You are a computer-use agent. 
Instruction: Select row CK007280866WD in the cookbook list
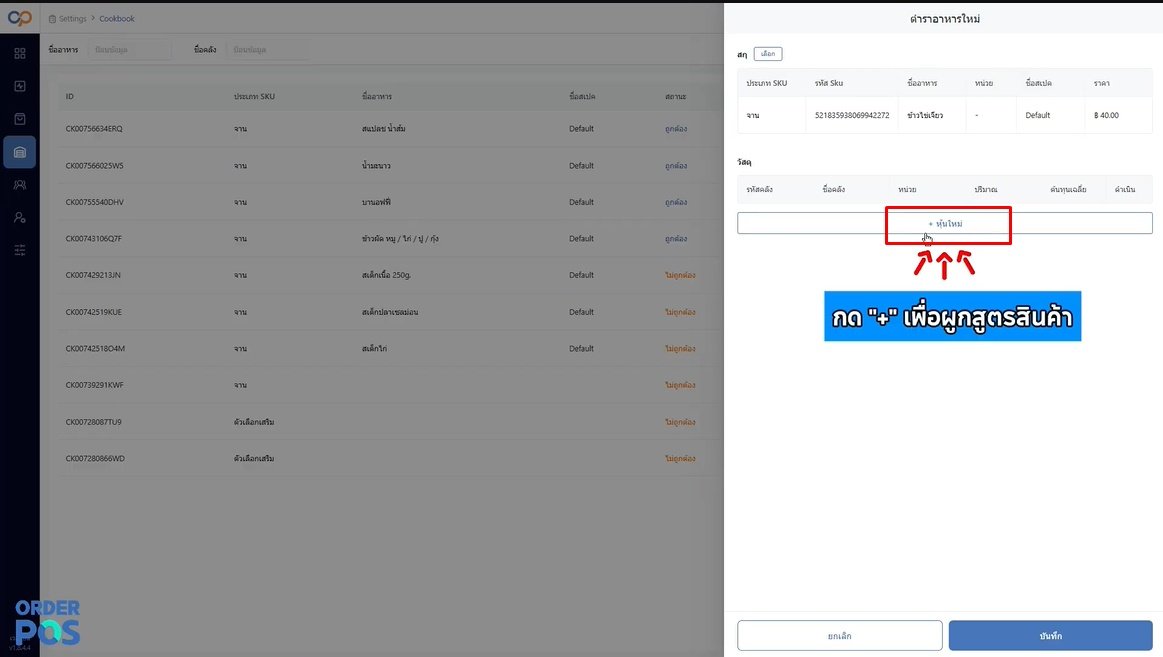(391, 458)
